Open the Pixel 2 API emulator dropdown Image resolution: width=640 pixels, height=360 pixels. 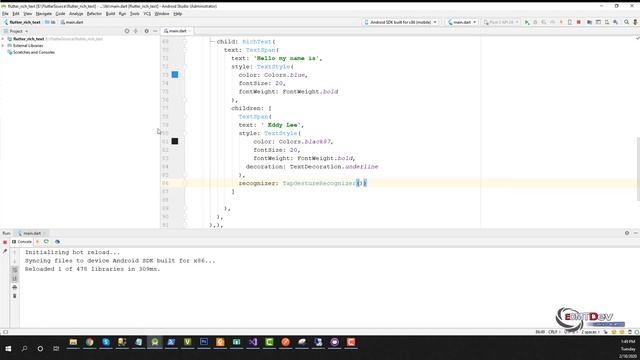[501, 22]
